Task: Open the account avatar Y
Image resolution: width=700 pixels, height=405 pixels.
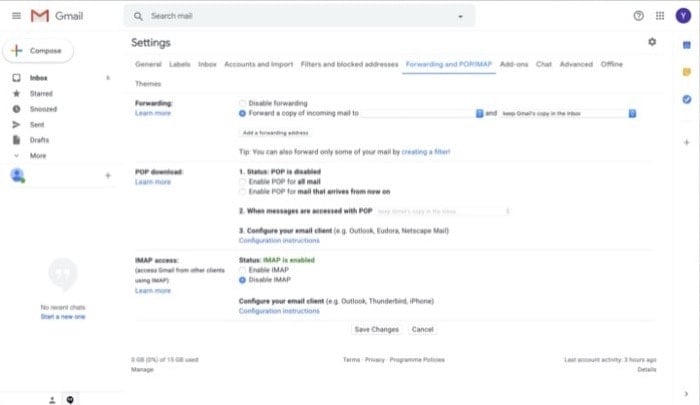Action: point(683,16)
